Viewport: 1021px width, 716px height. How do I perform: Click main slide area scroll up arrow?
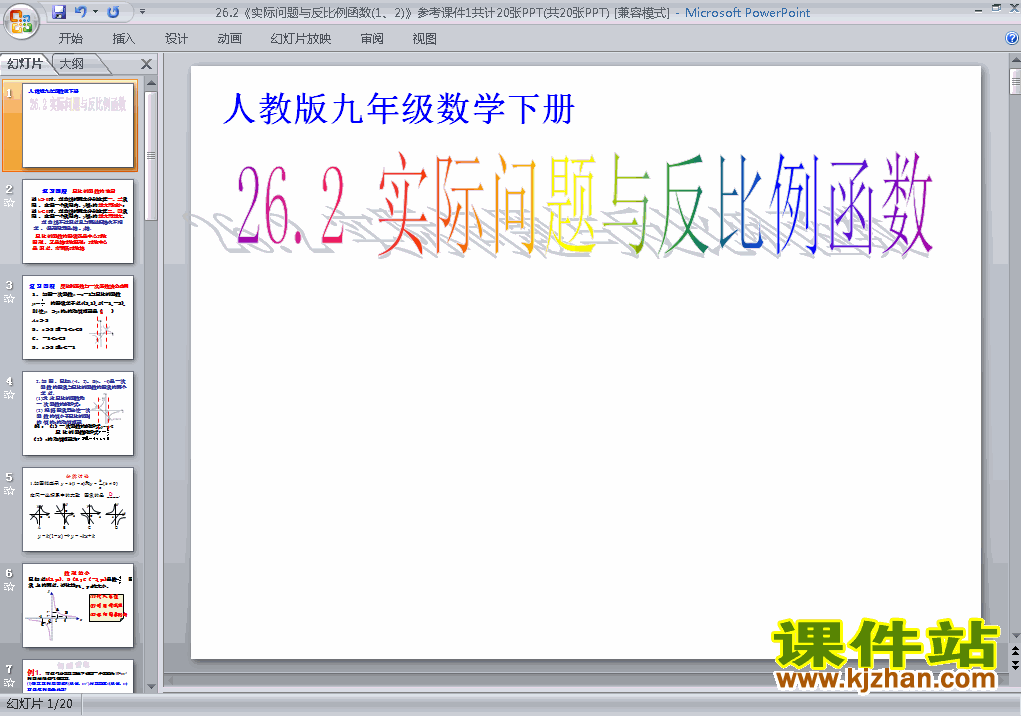coord(1015,61)
